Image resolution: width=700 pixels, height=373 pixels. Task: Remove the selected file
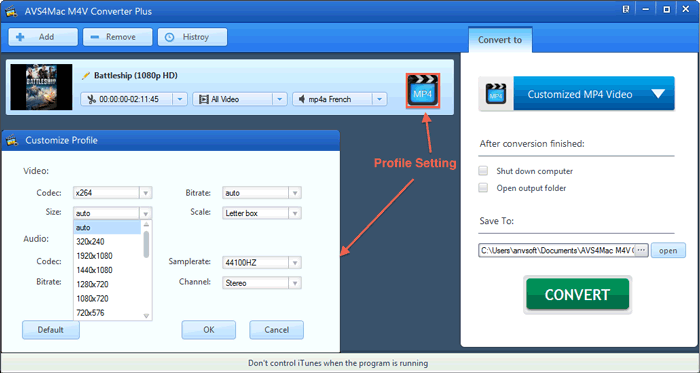click(117, 37)
